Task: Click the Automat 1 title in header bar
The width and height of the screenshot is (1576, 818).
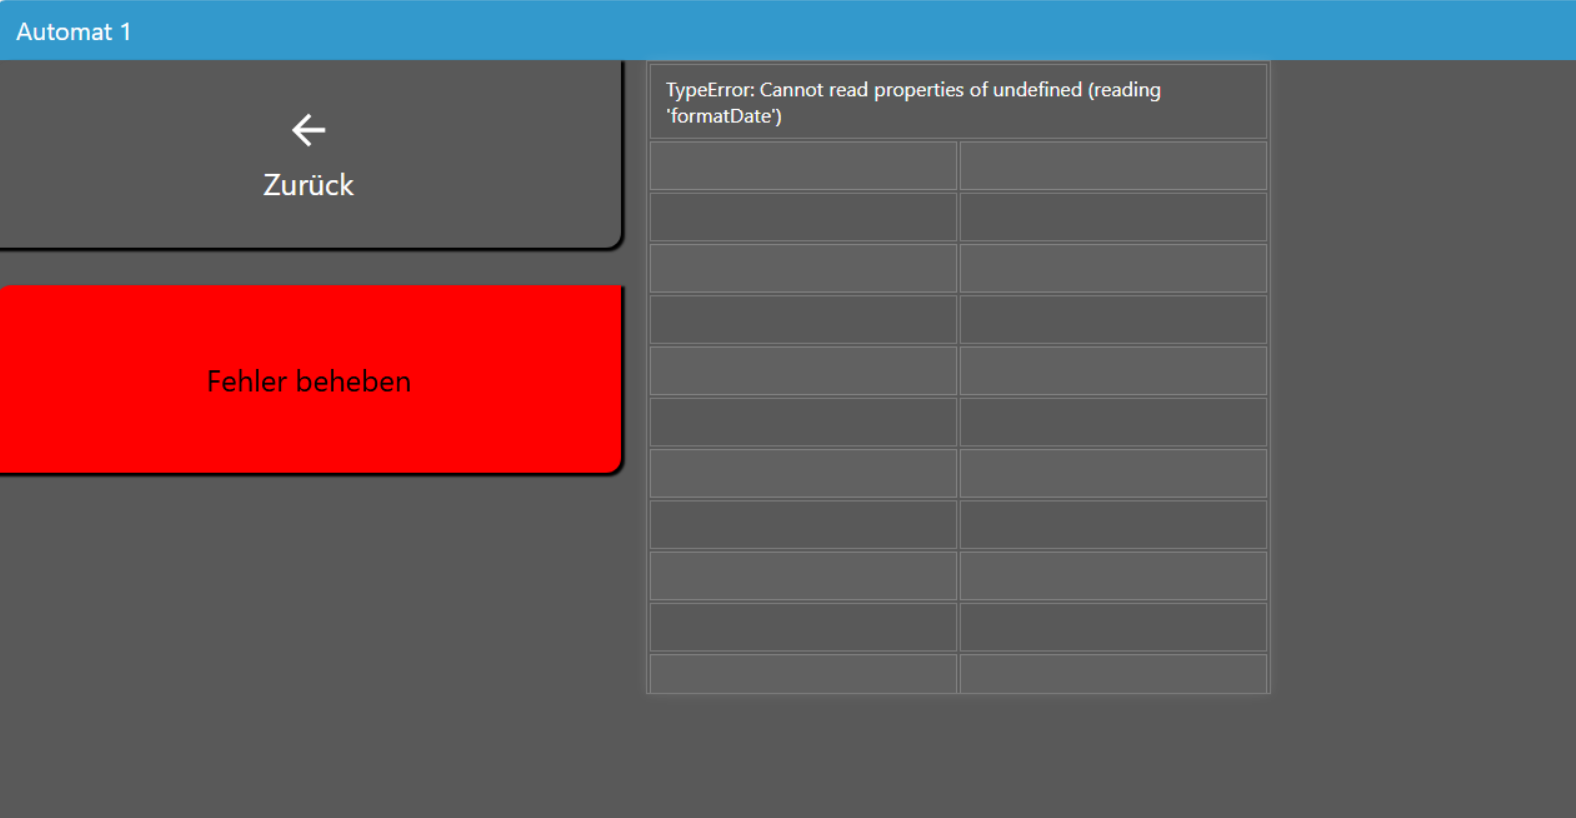Action: 73,32
